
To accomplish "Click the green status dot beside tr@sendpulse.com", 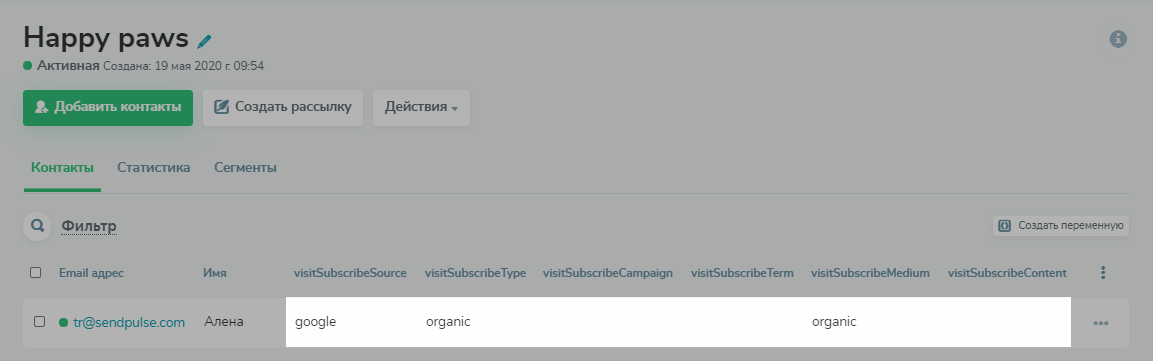I will (63, 322).
